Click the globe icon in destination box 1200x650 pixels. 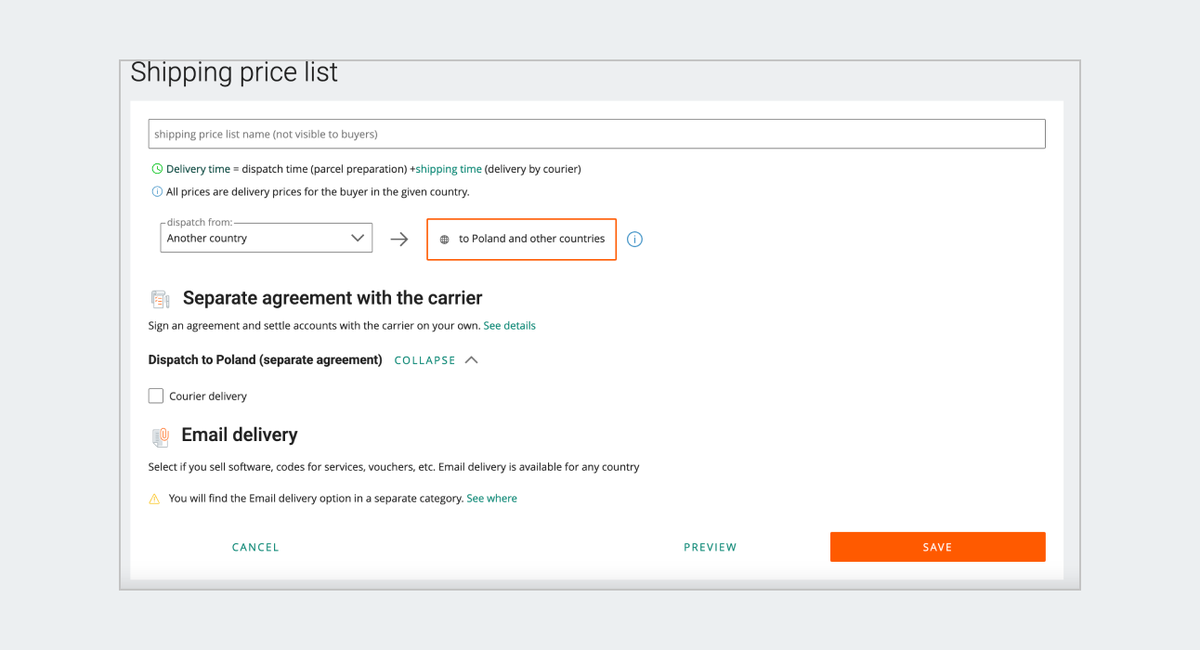(445, 240)
